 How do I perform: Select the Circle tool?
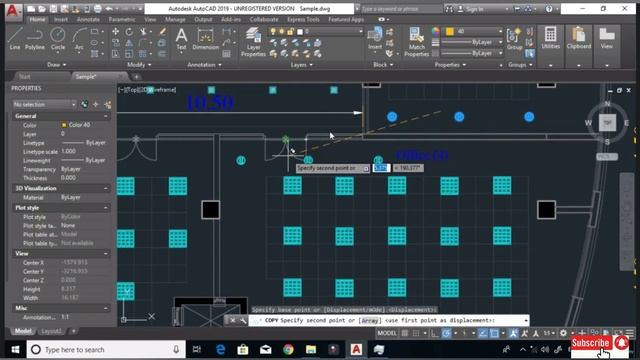(x=58, y=39)
